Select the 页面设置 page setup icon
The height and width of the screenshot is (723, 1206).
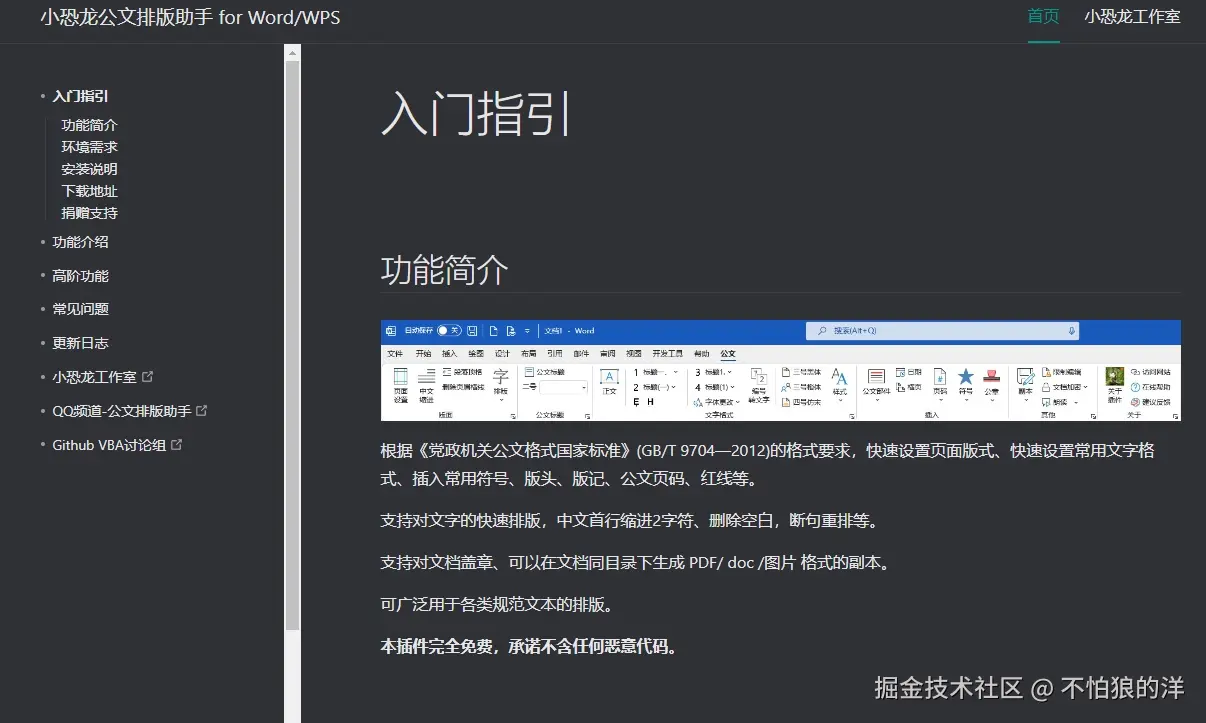pos(399,383)
